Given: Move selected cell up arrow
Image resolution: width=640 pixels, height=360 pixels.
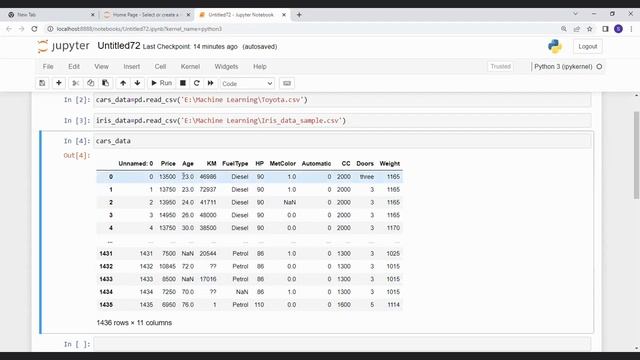Looking at the screenshot, I should (123, 83).
